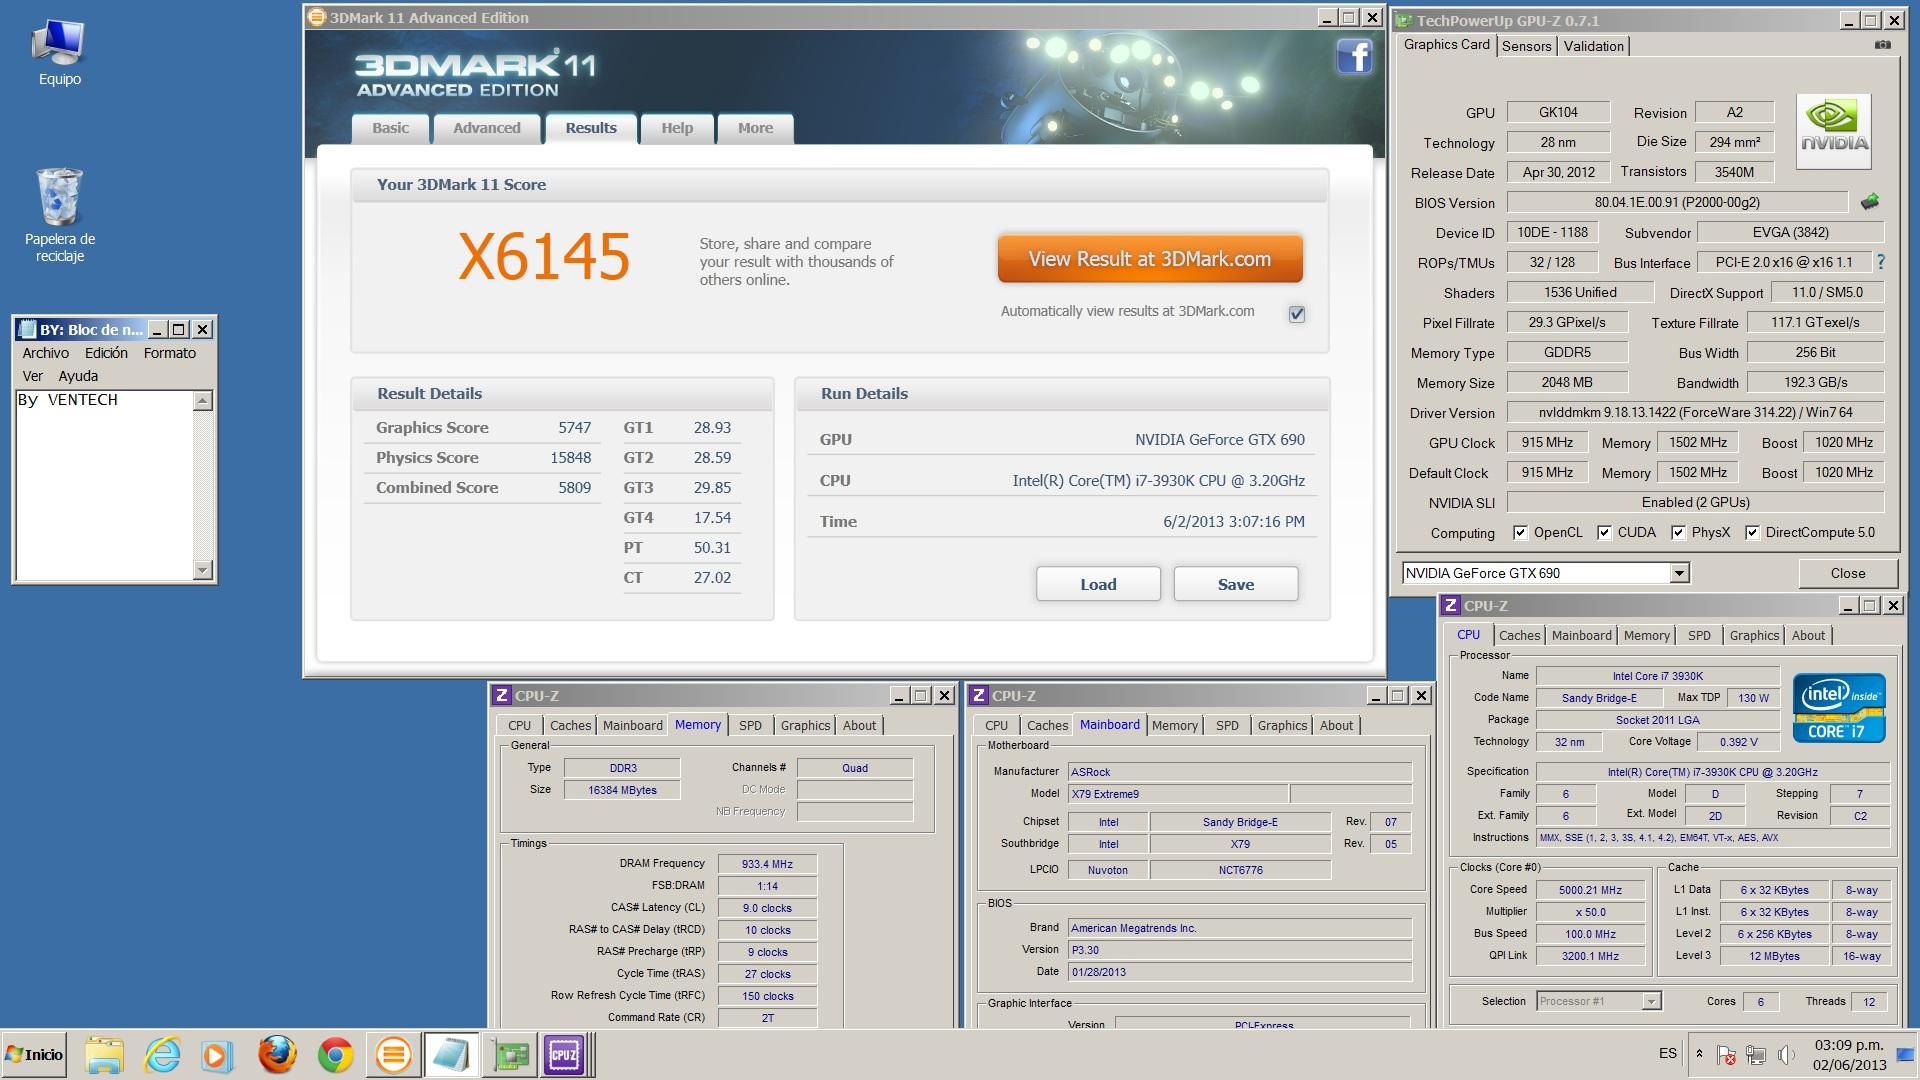
Task: Click the Save button in Run Details
Action: 1236,584
